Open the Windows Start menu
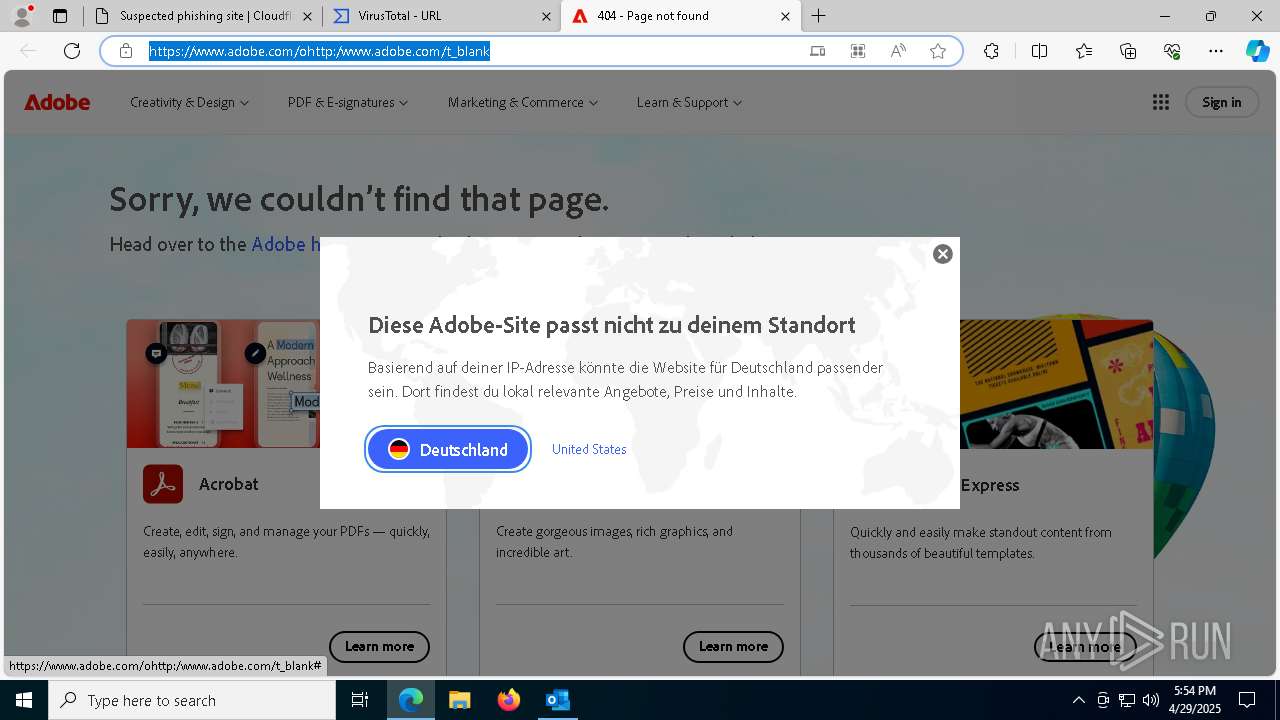This screenshot has width=1280, height=720. tap(24, 700)
